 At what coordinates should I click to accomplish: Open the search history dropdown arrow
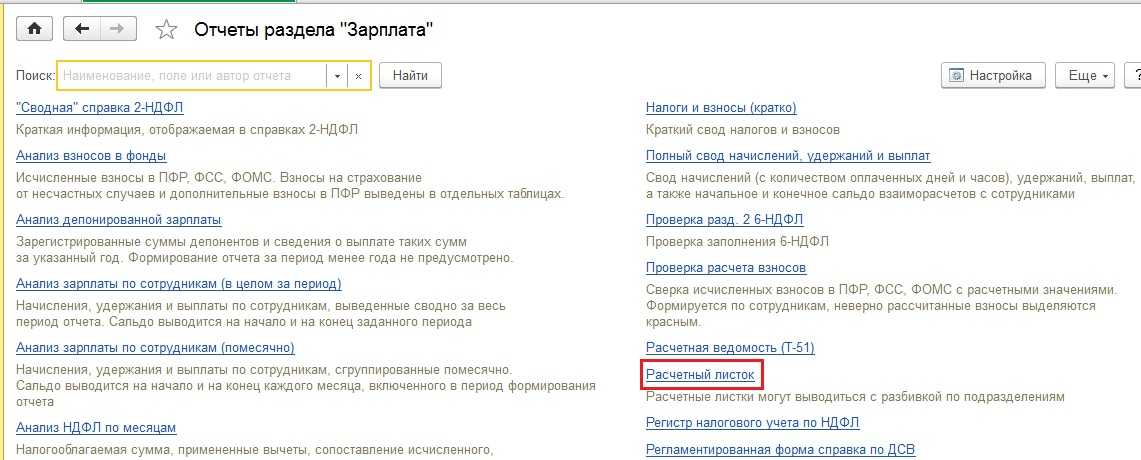click(x=337, y=76)
